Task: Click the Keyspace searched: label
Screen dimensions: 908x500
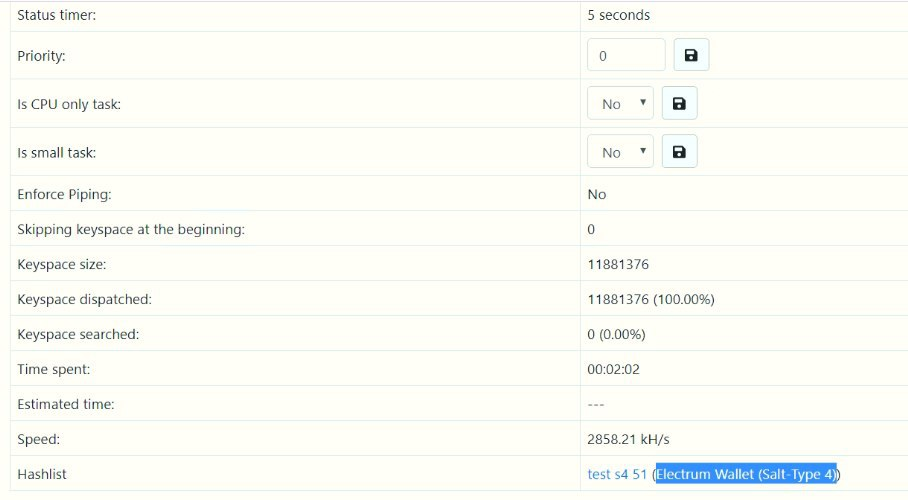Action: point(78,334)
